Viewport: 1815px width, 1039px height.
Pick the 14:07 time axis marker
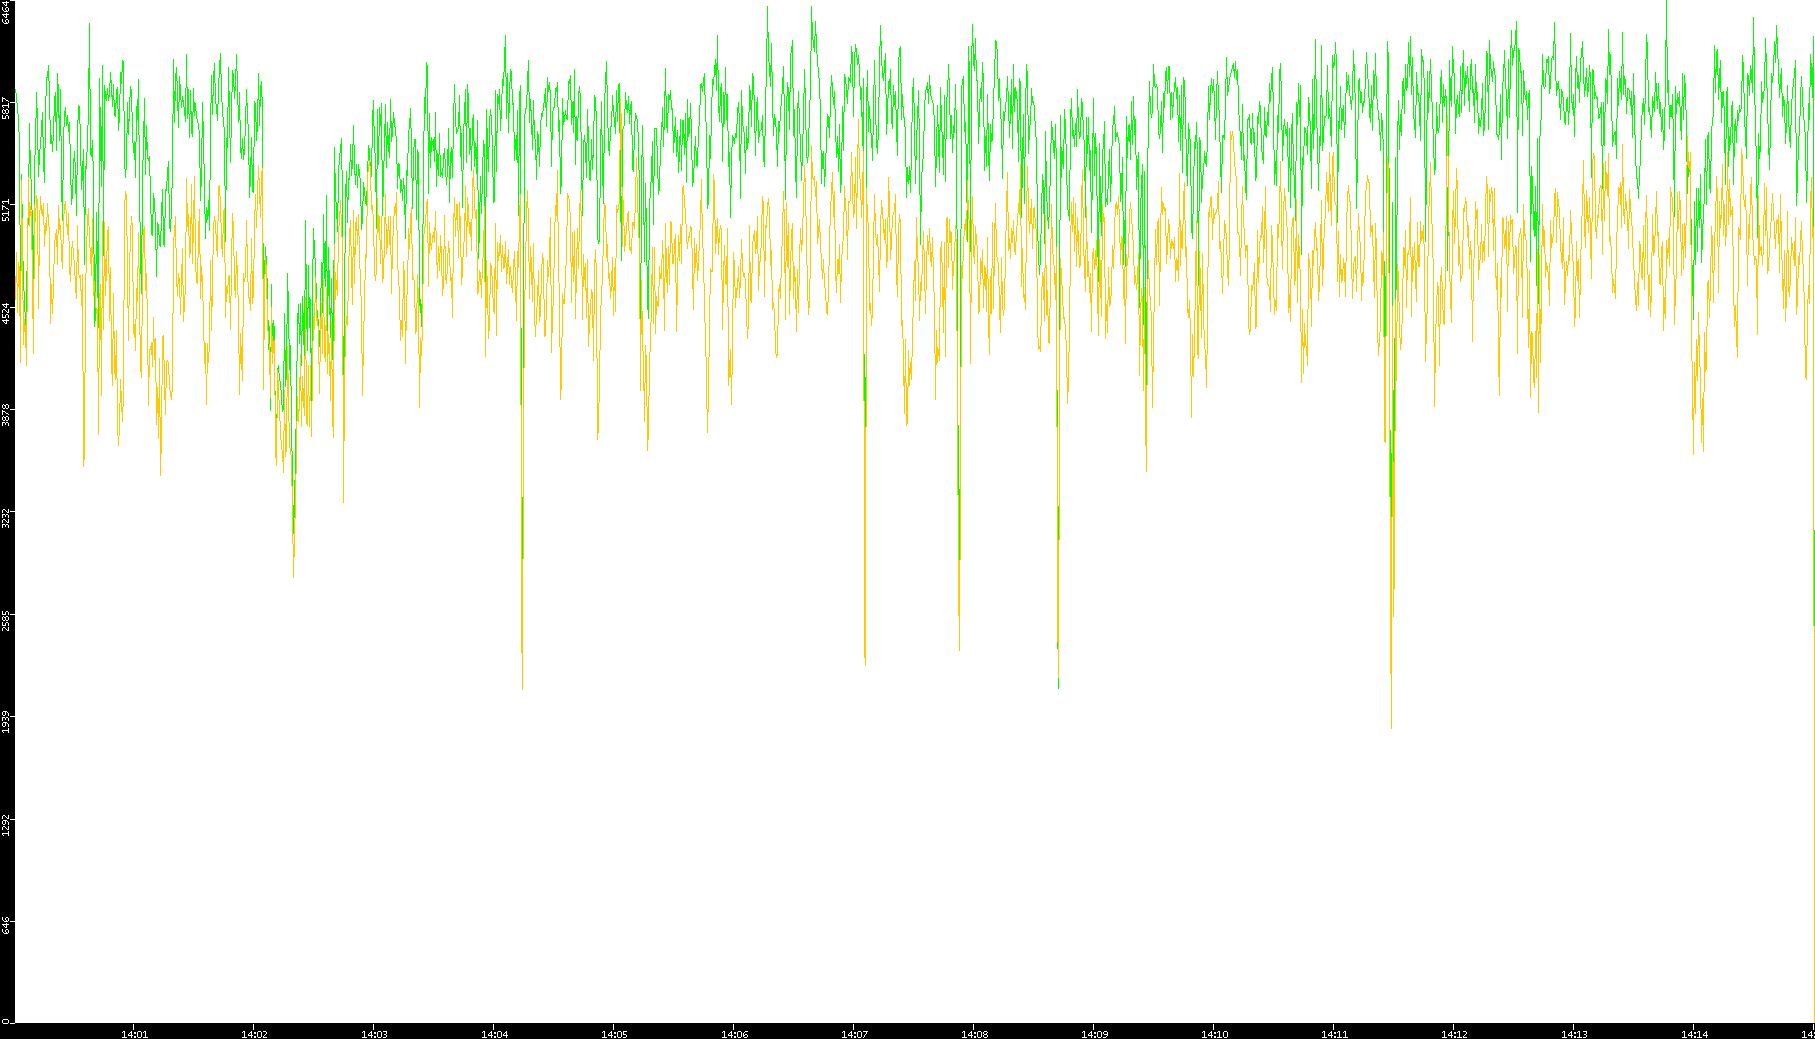[x=854, y=1034]
